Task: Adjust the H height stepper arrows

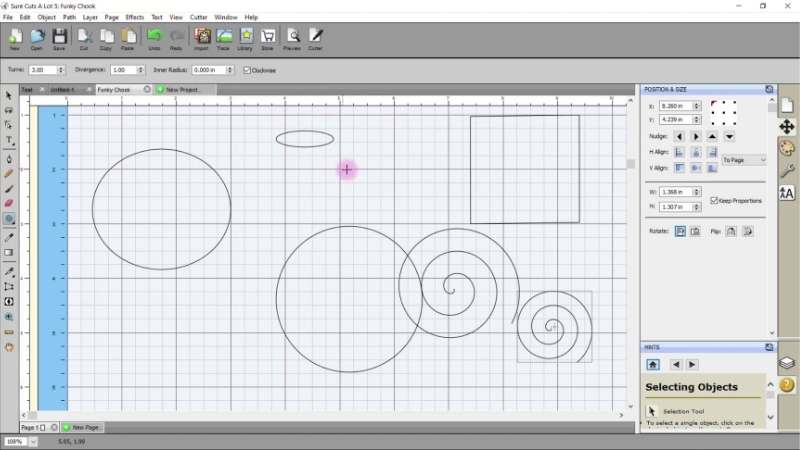Action: (x=696, y=207)
